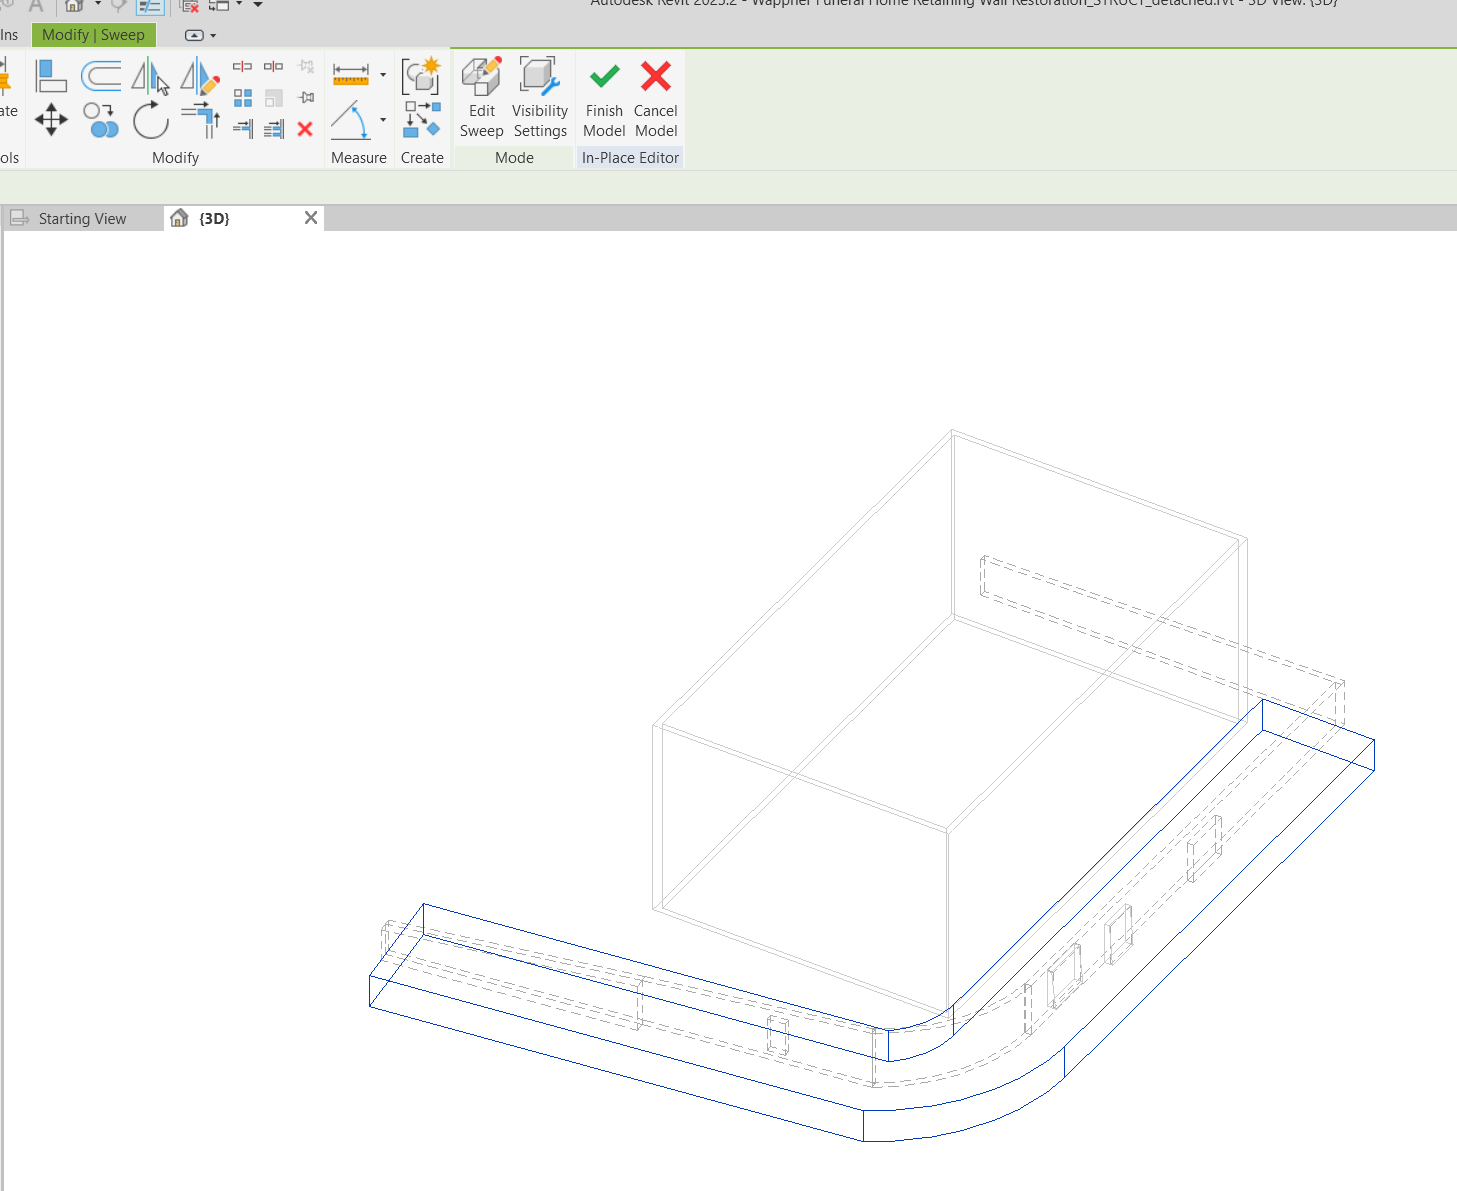
Task: Pin the selected element
Action: point(306,98)
